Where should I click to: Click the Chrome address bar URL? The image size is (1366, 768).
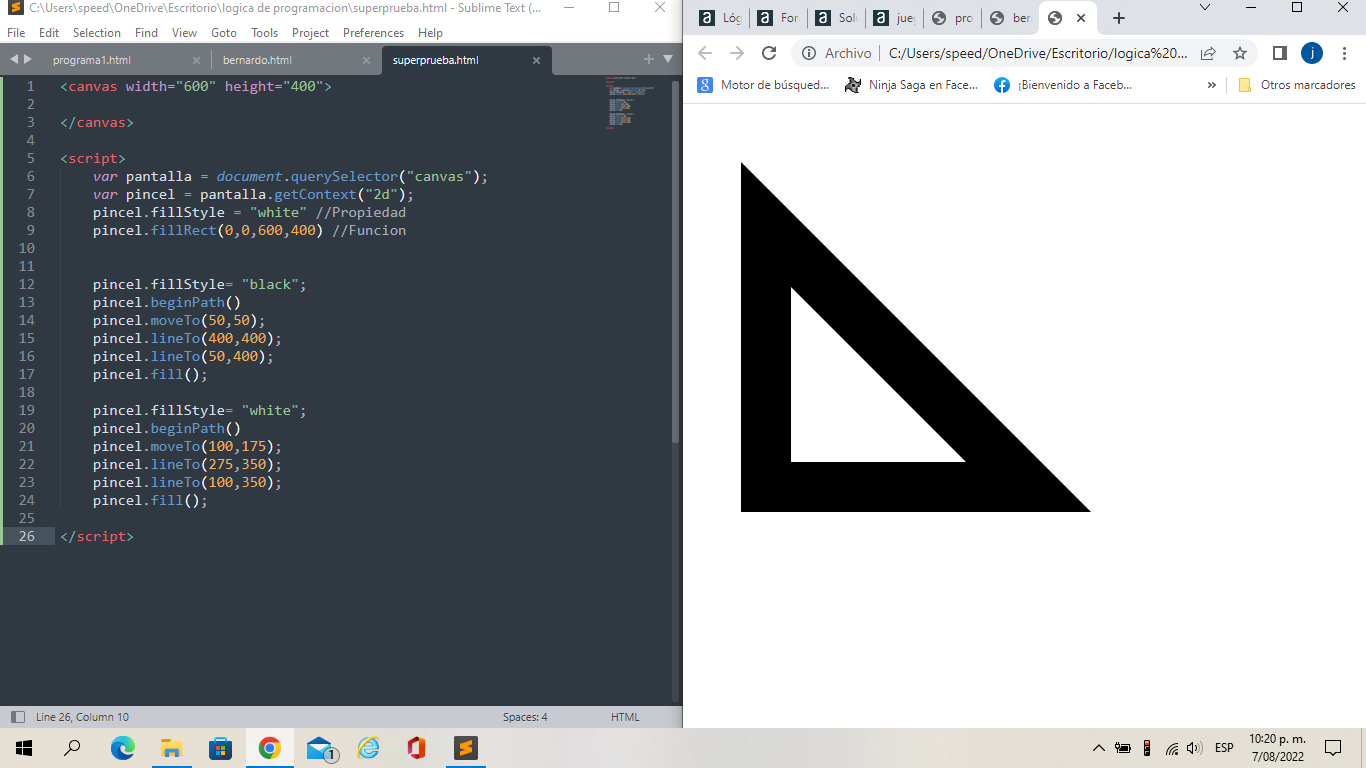pos(1038,53)
